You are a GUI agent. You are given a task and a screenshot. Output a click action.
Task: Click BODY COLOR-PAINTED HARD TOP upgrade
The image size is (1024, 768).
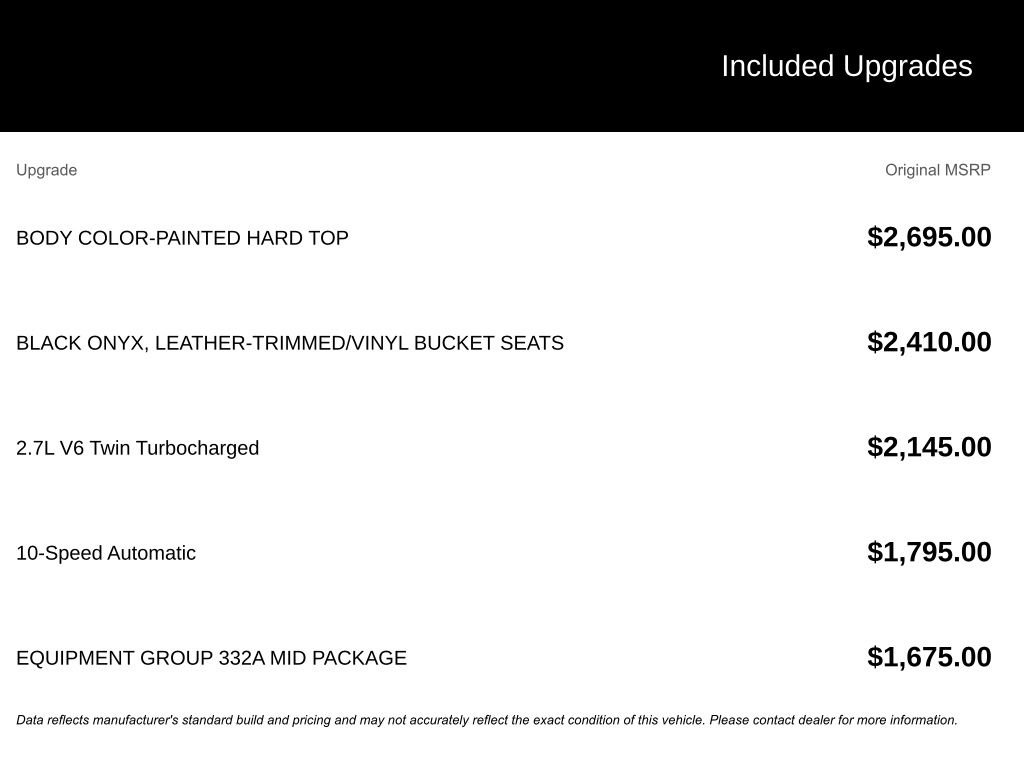coord(182,238)
